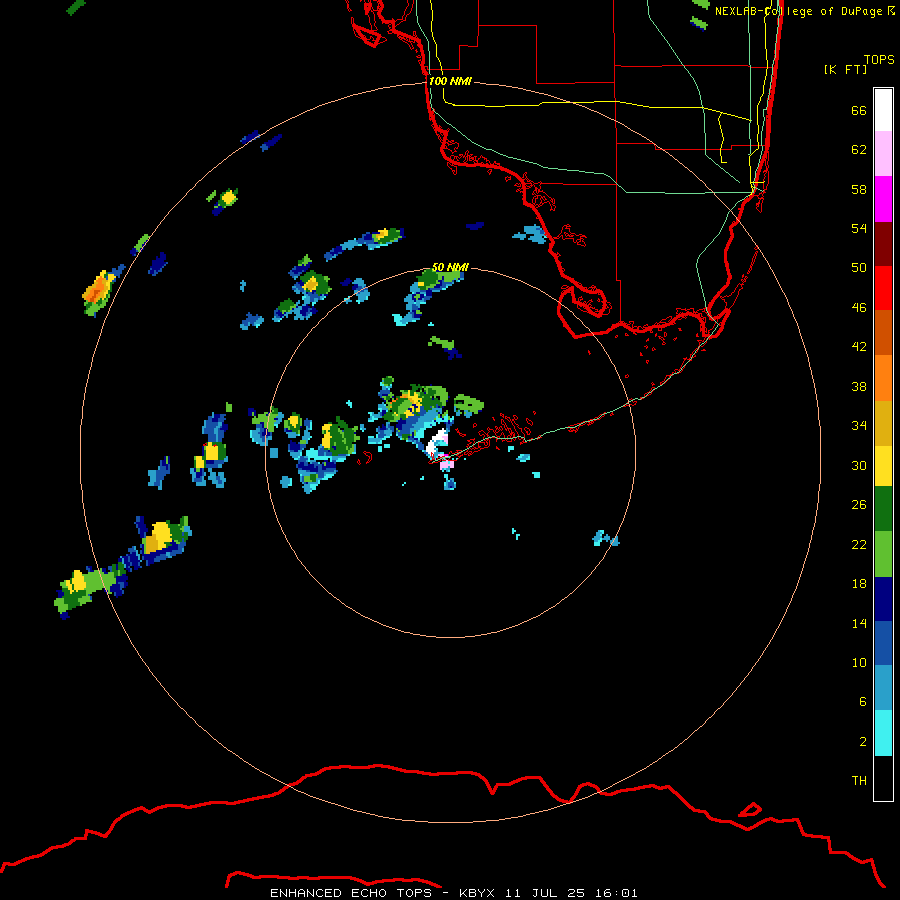Pick the dark green legend swatch
The image size is (900, 900).
[883, 509]
